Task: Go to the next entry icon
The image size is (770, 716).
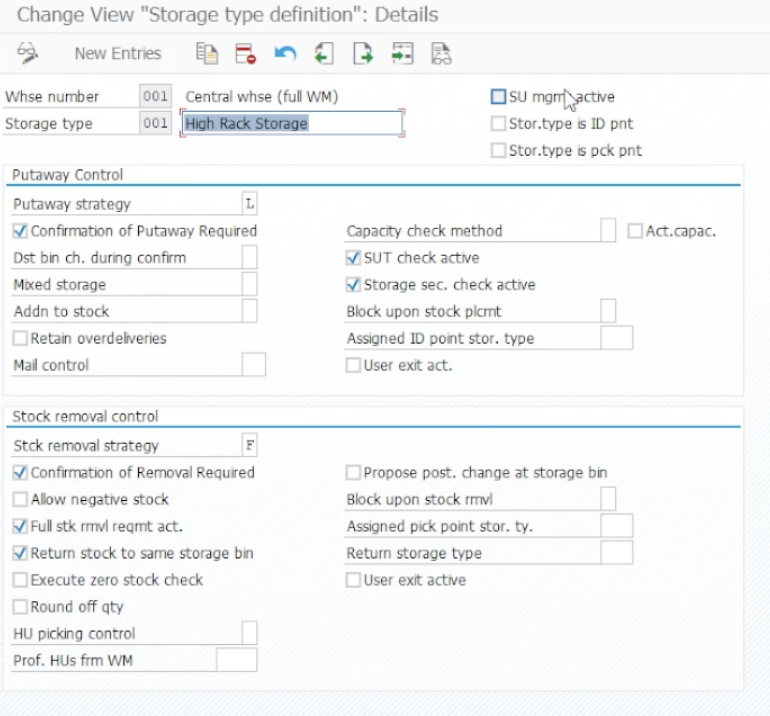Action: [362, 54]
